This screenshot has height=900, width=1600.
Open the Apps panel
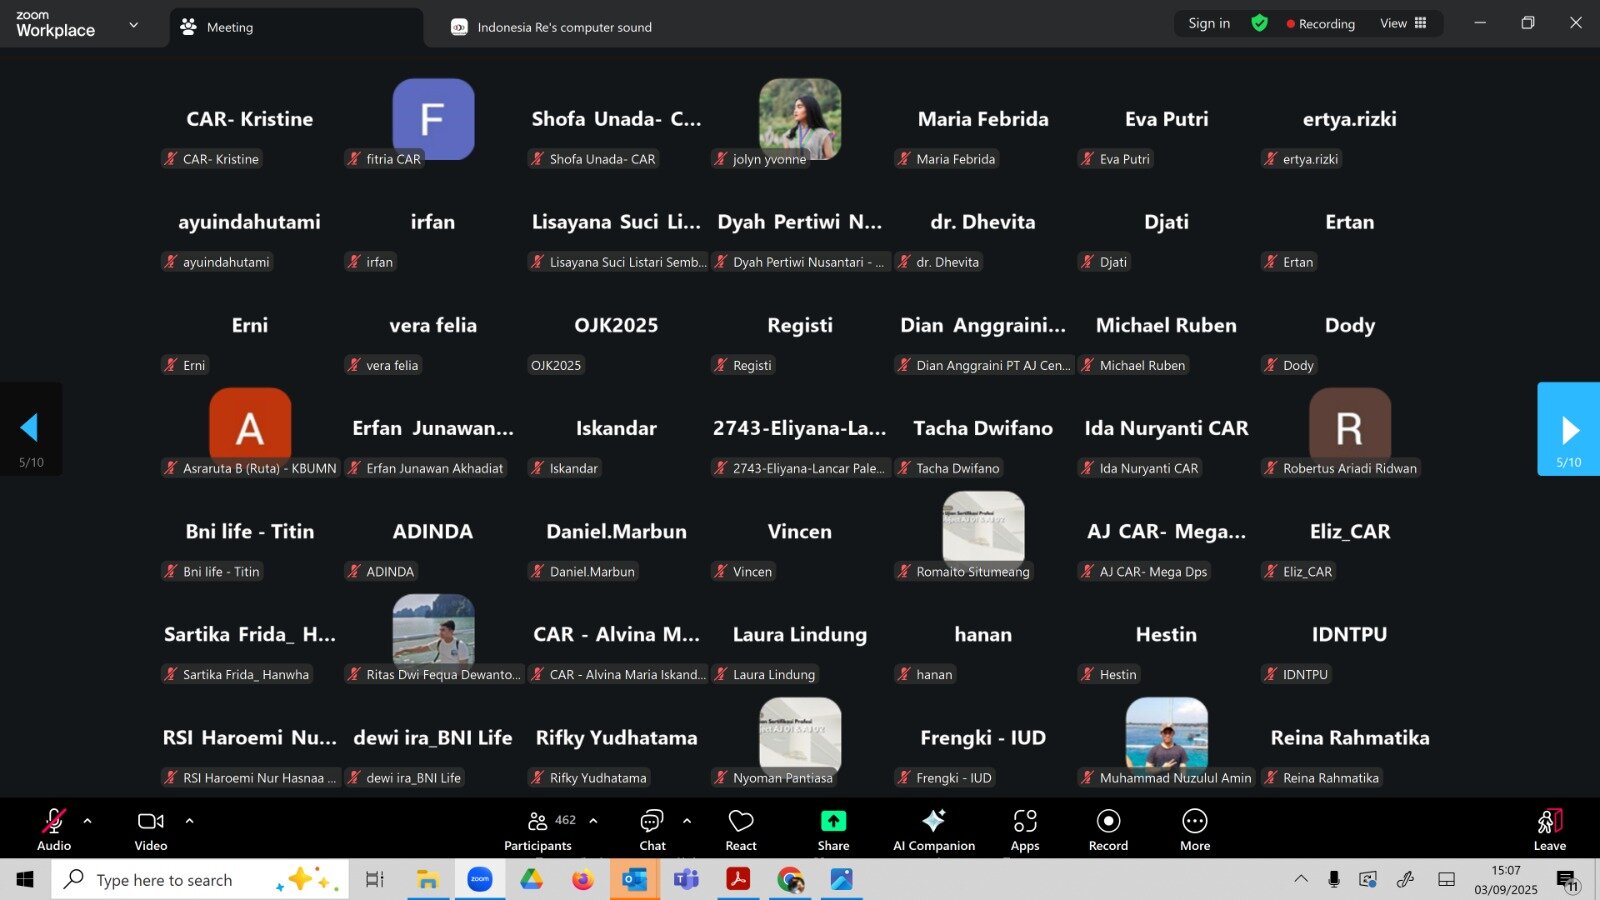(x=1025, y=829)
